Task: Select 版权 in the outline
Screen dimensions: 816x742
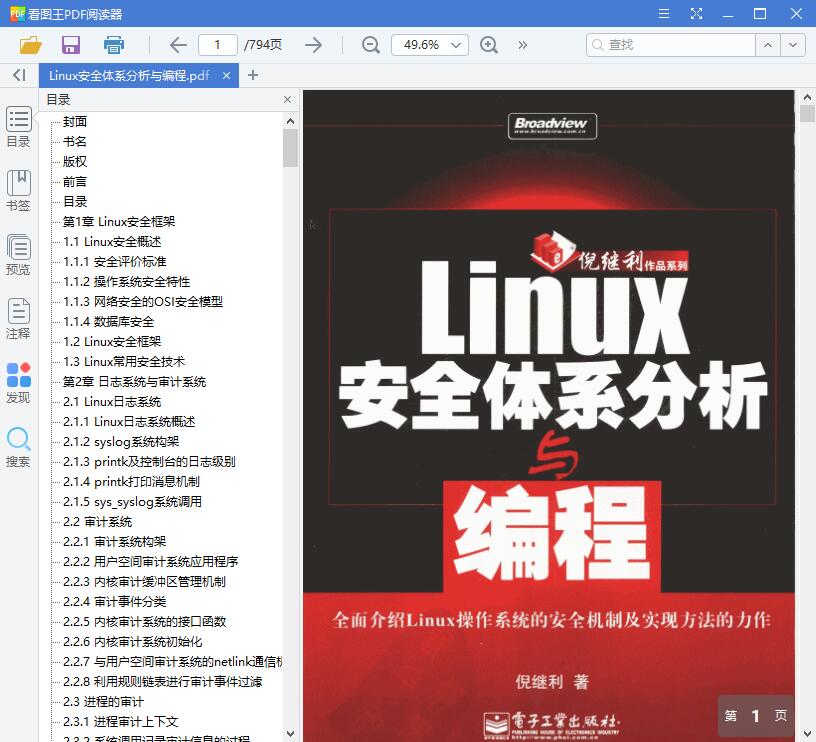Action: 75,162
